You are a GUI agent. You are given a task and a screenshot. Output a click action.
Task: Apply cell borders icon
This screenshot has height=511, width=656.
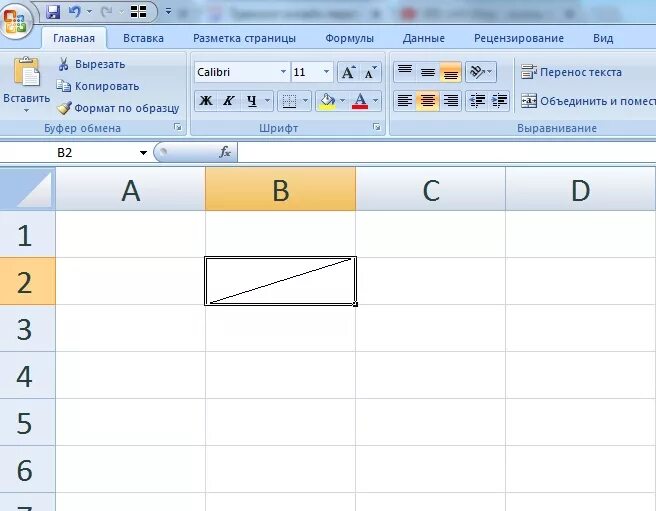point(289,101)
